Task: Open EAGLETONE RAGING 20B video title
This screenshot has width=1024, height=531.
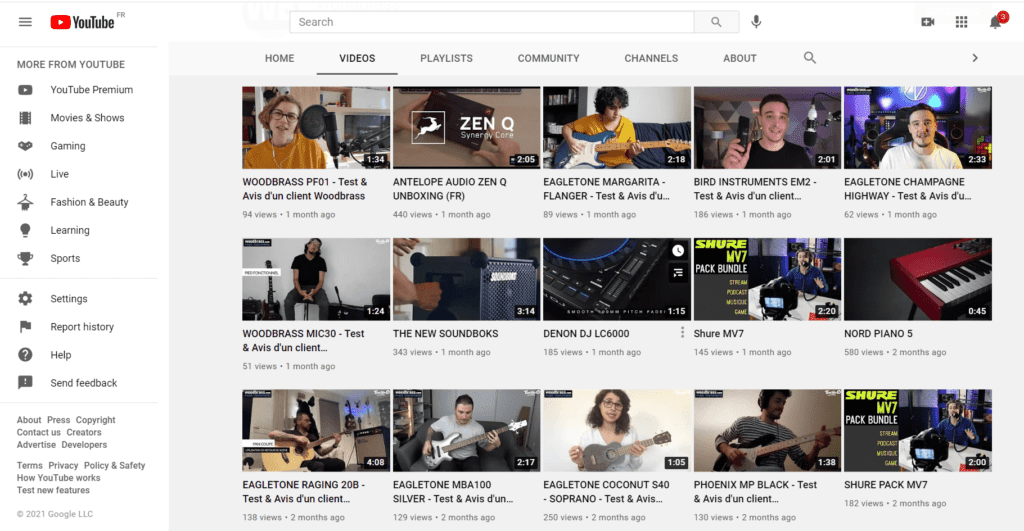Action: [304, 492]
